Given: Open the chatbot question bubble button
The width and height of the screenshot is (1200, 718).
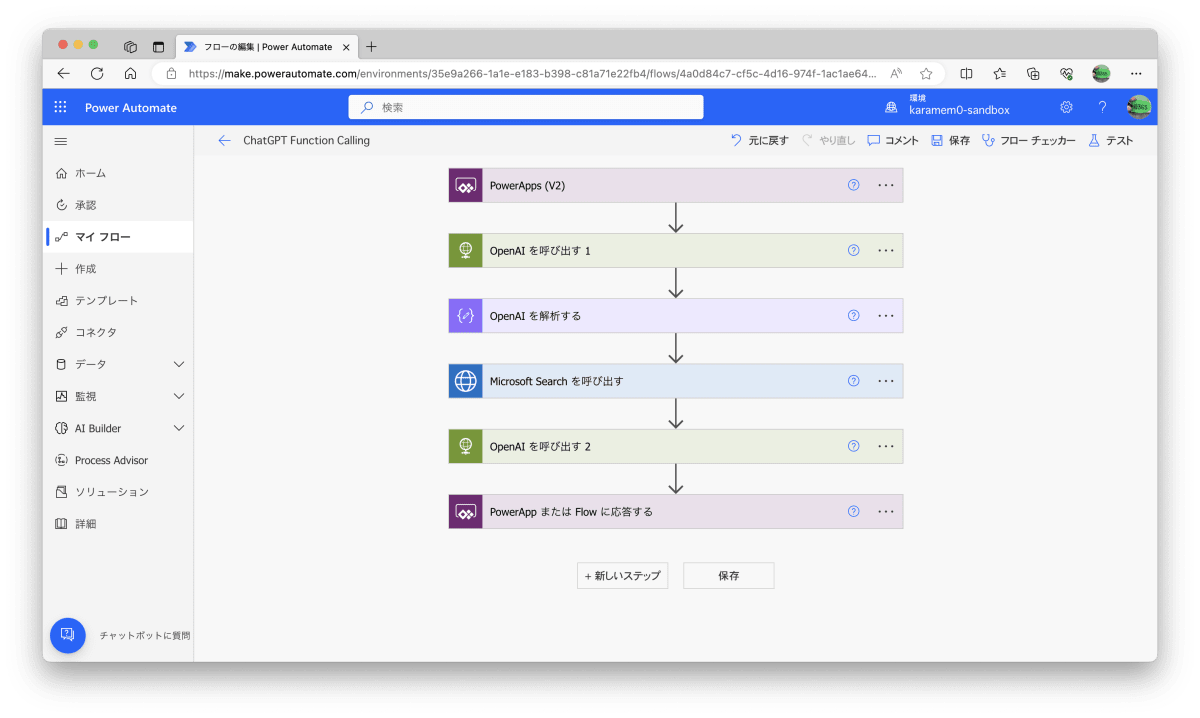Looking at the screenshot, I should click(x=68, y=635).
